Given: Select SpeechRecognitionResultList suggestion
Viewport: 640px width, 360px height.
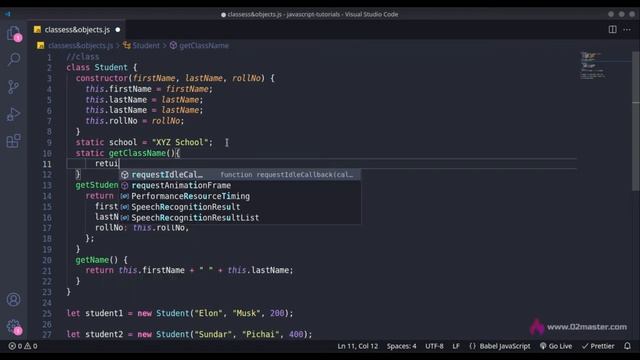Looking at the screenshot, I should coord(240,218).
